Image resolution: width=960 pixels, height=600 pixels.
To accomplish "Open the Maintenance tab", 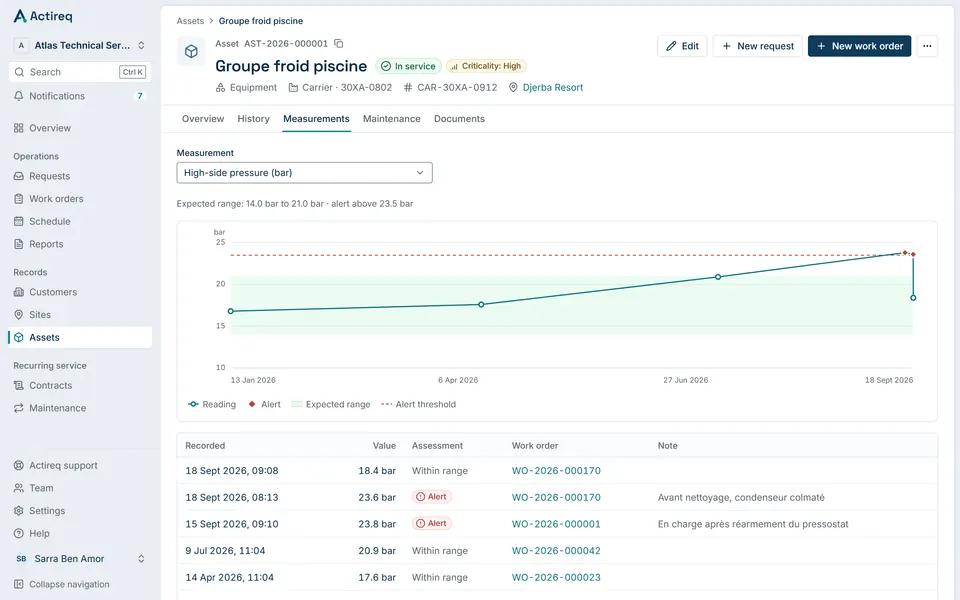I will point(391,119).
